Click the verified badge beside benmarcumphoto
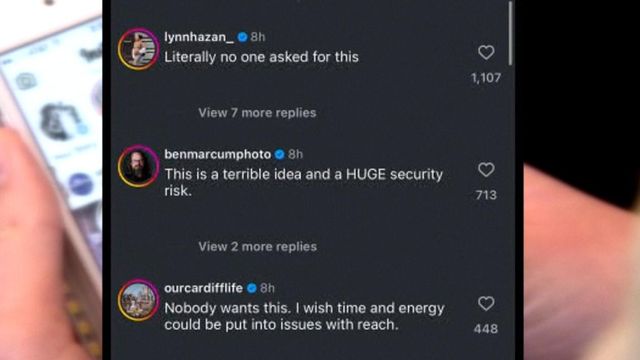 pyautogui.click(x=280, y=154)
